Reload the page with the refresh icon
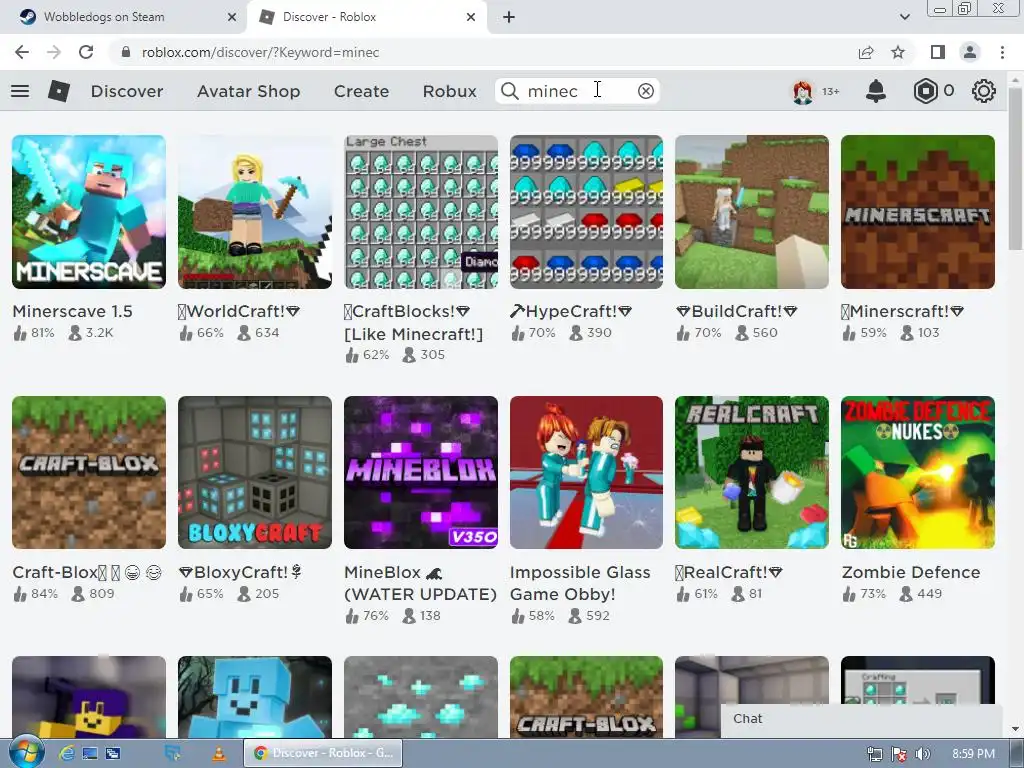This screenshot has height=768, width=1024. [86, 52]
